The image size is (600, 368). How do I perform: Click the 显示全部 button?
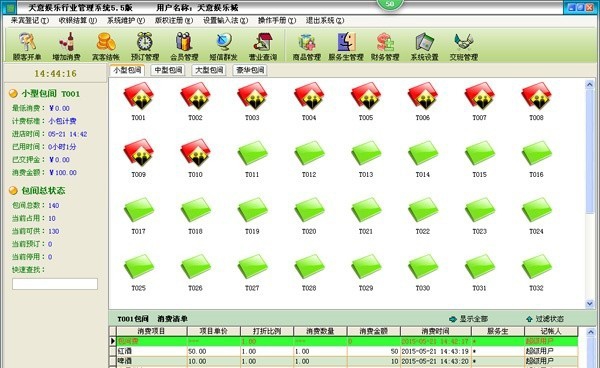(x=468, y=319)
